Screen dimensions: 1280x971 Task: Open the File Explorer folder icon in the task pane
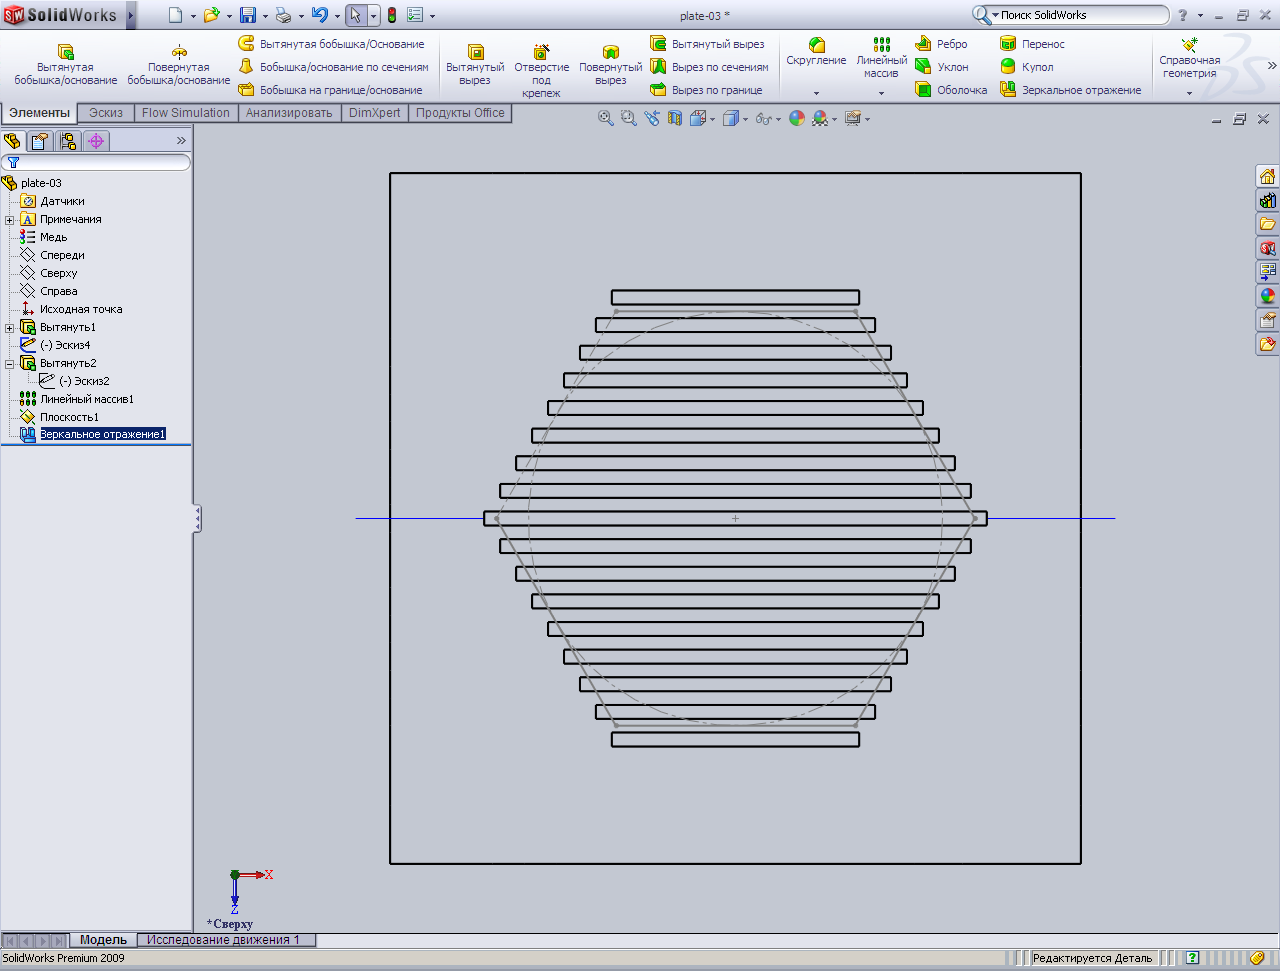click(x=1267, y=224)
